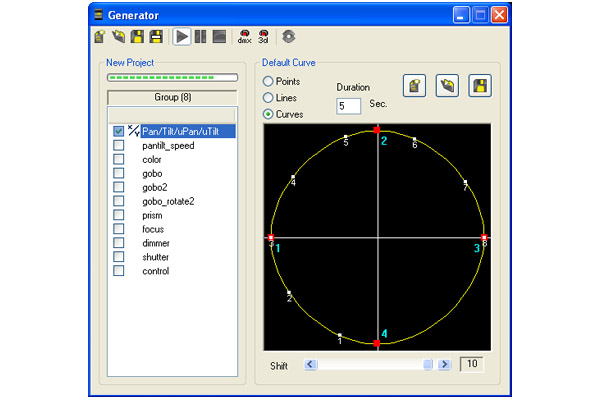Stop the generator playback
The width and height of the screenshot is (600, 400).
(219, 37)
